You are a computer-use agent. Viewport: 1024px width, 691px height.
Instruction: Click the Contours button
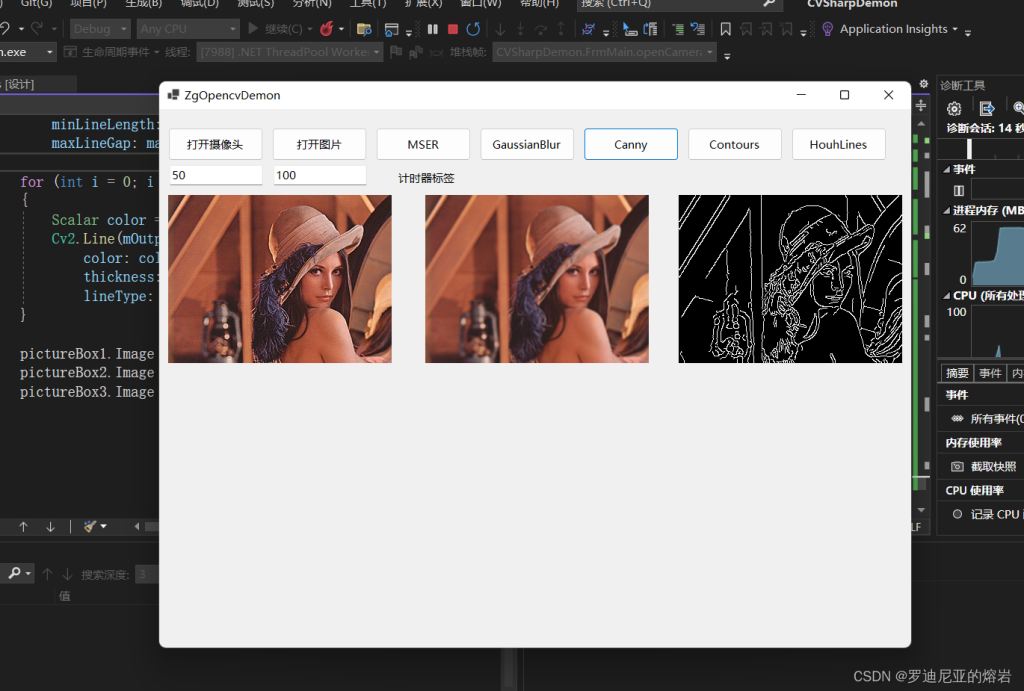click(x=735, y=144)
